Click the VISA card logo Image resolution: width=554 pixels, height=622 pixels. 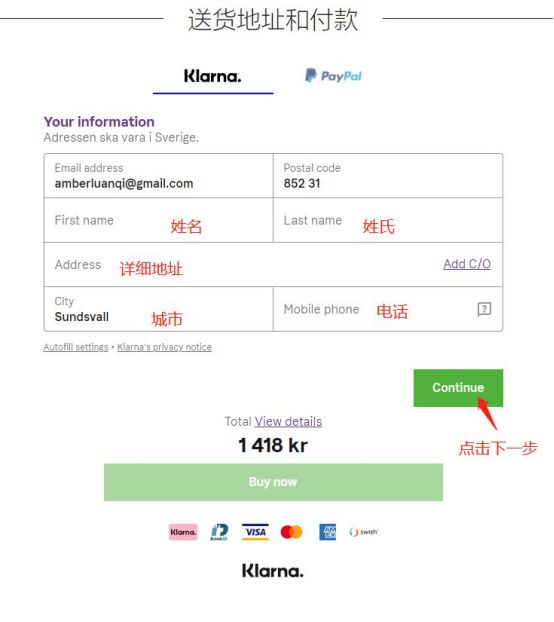click(255, 532)
